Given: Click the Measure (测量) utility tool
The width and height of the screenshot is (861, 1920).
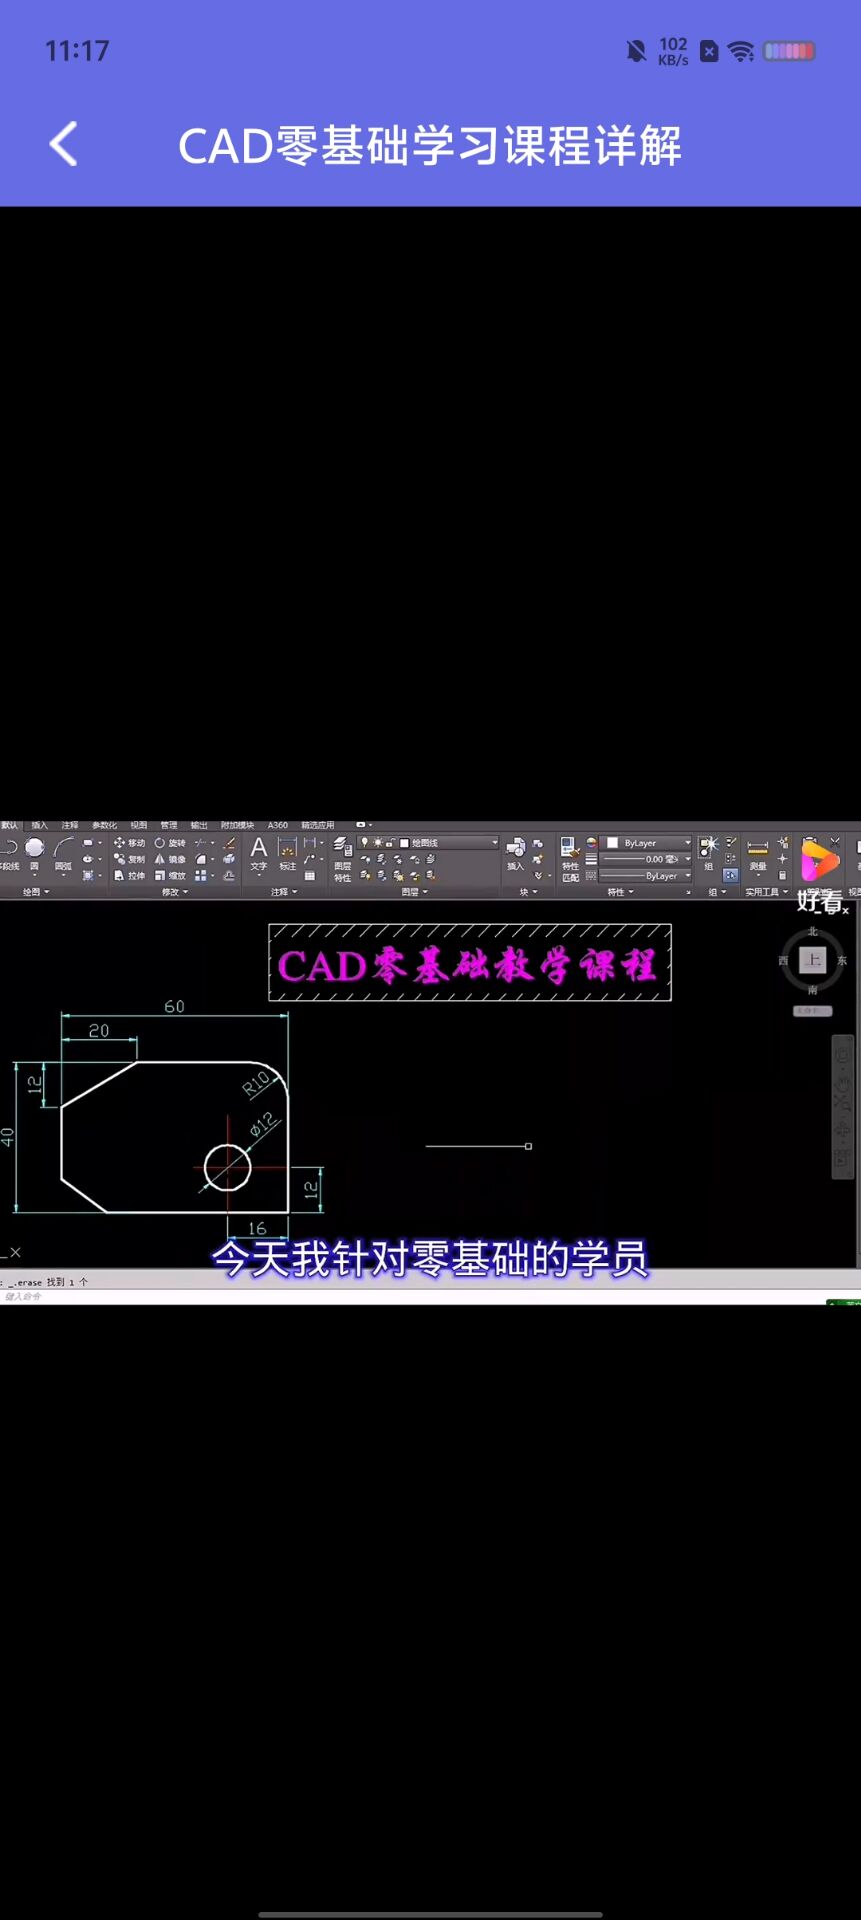Looking at the screenshot, I should coord(758,854).
